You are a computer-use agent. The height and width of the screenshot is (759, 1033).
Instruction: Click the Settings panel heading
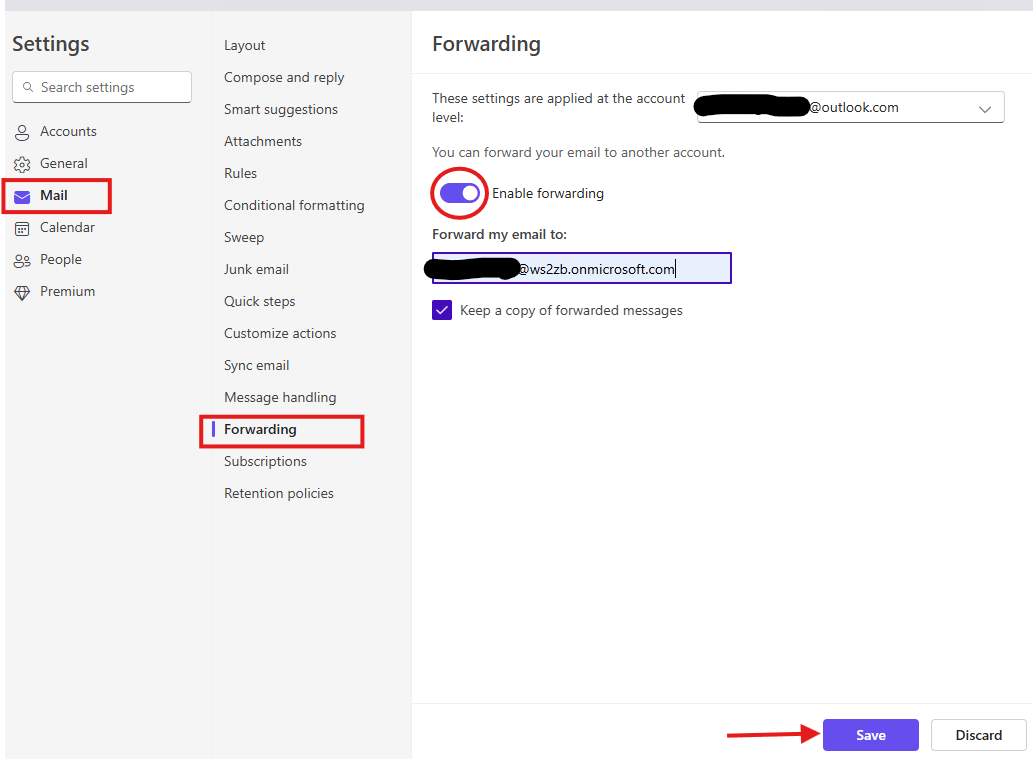click(51, 44)
